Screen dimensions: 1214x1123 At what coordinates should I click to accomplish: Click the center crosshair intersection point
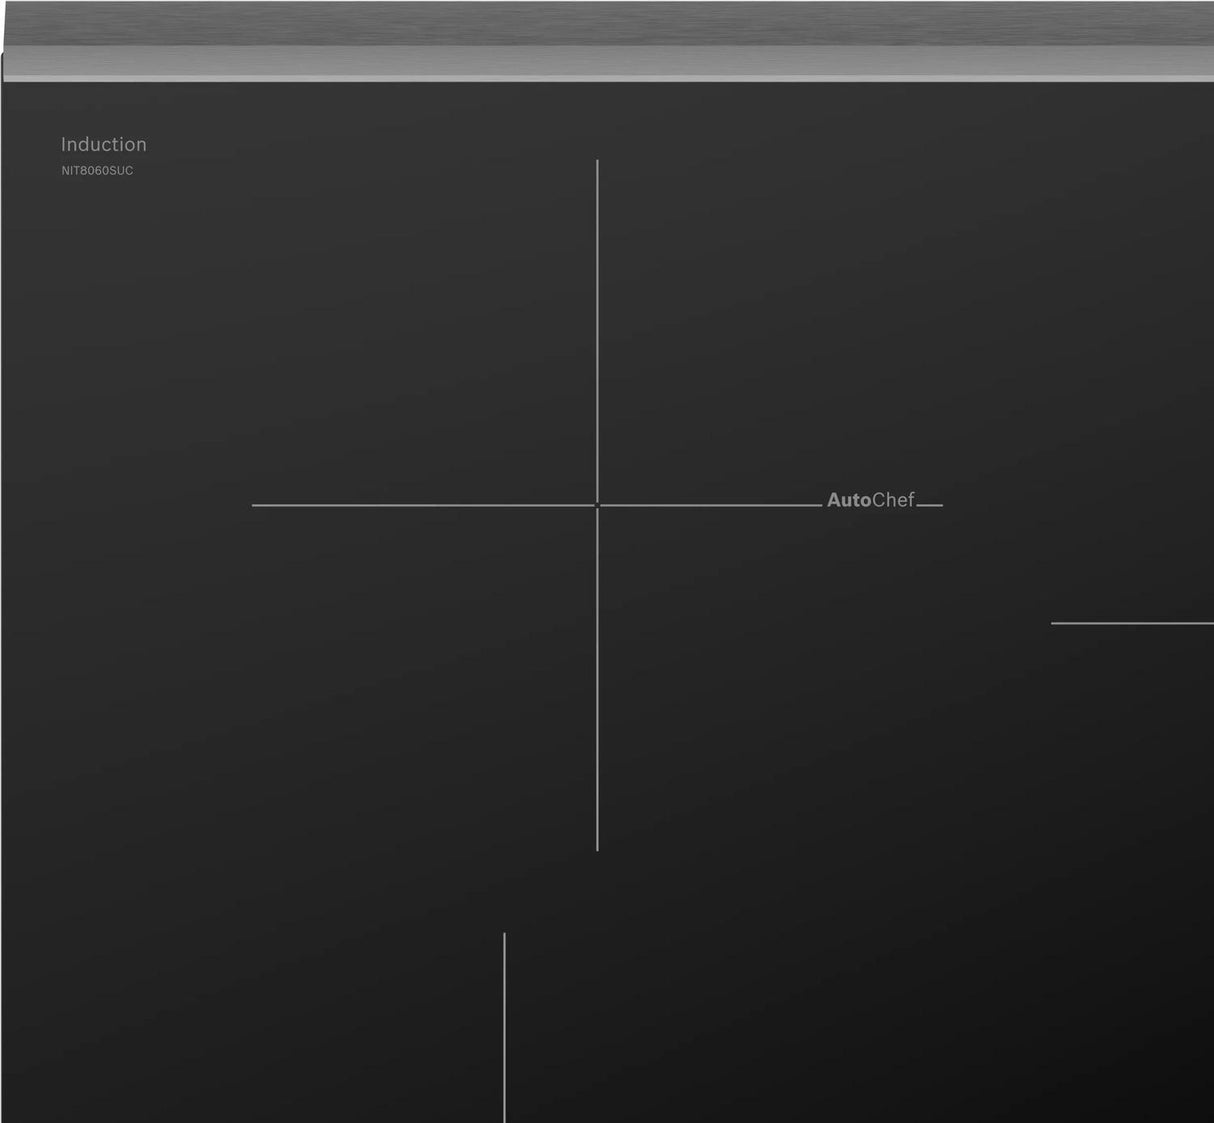click(597, 505)
